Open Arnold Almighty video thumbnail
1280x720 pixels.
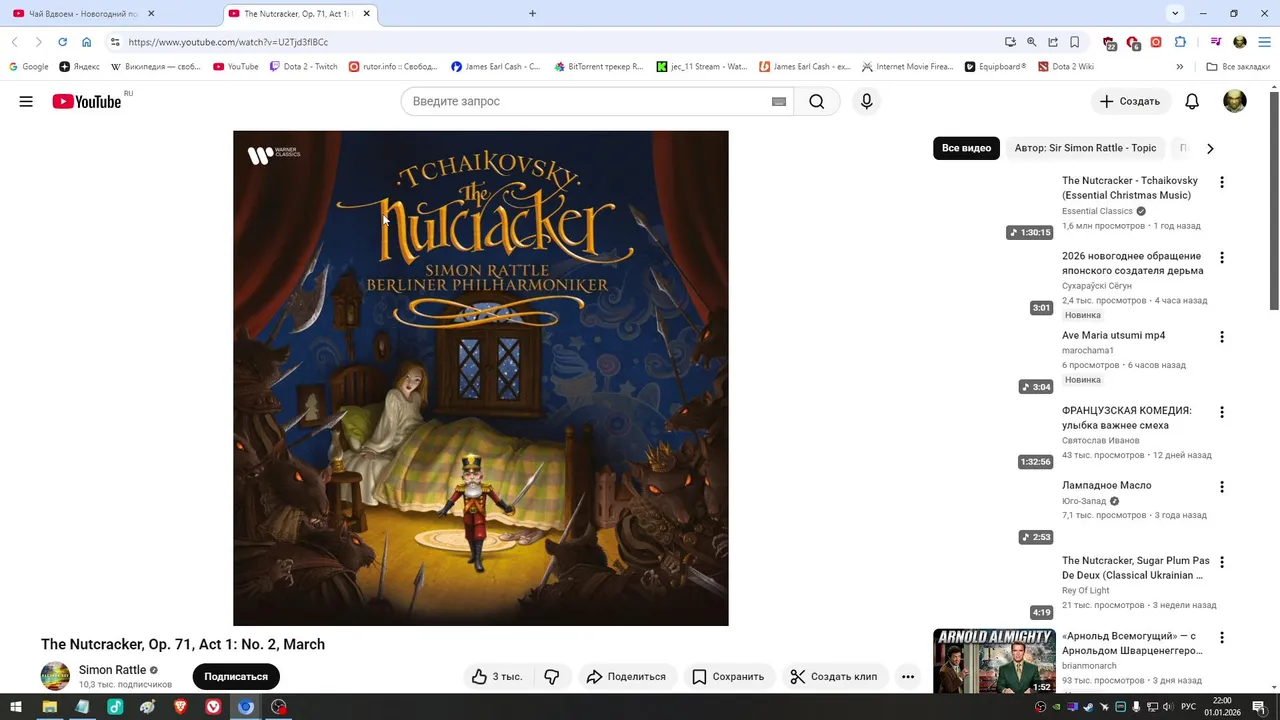coord(994,661)
